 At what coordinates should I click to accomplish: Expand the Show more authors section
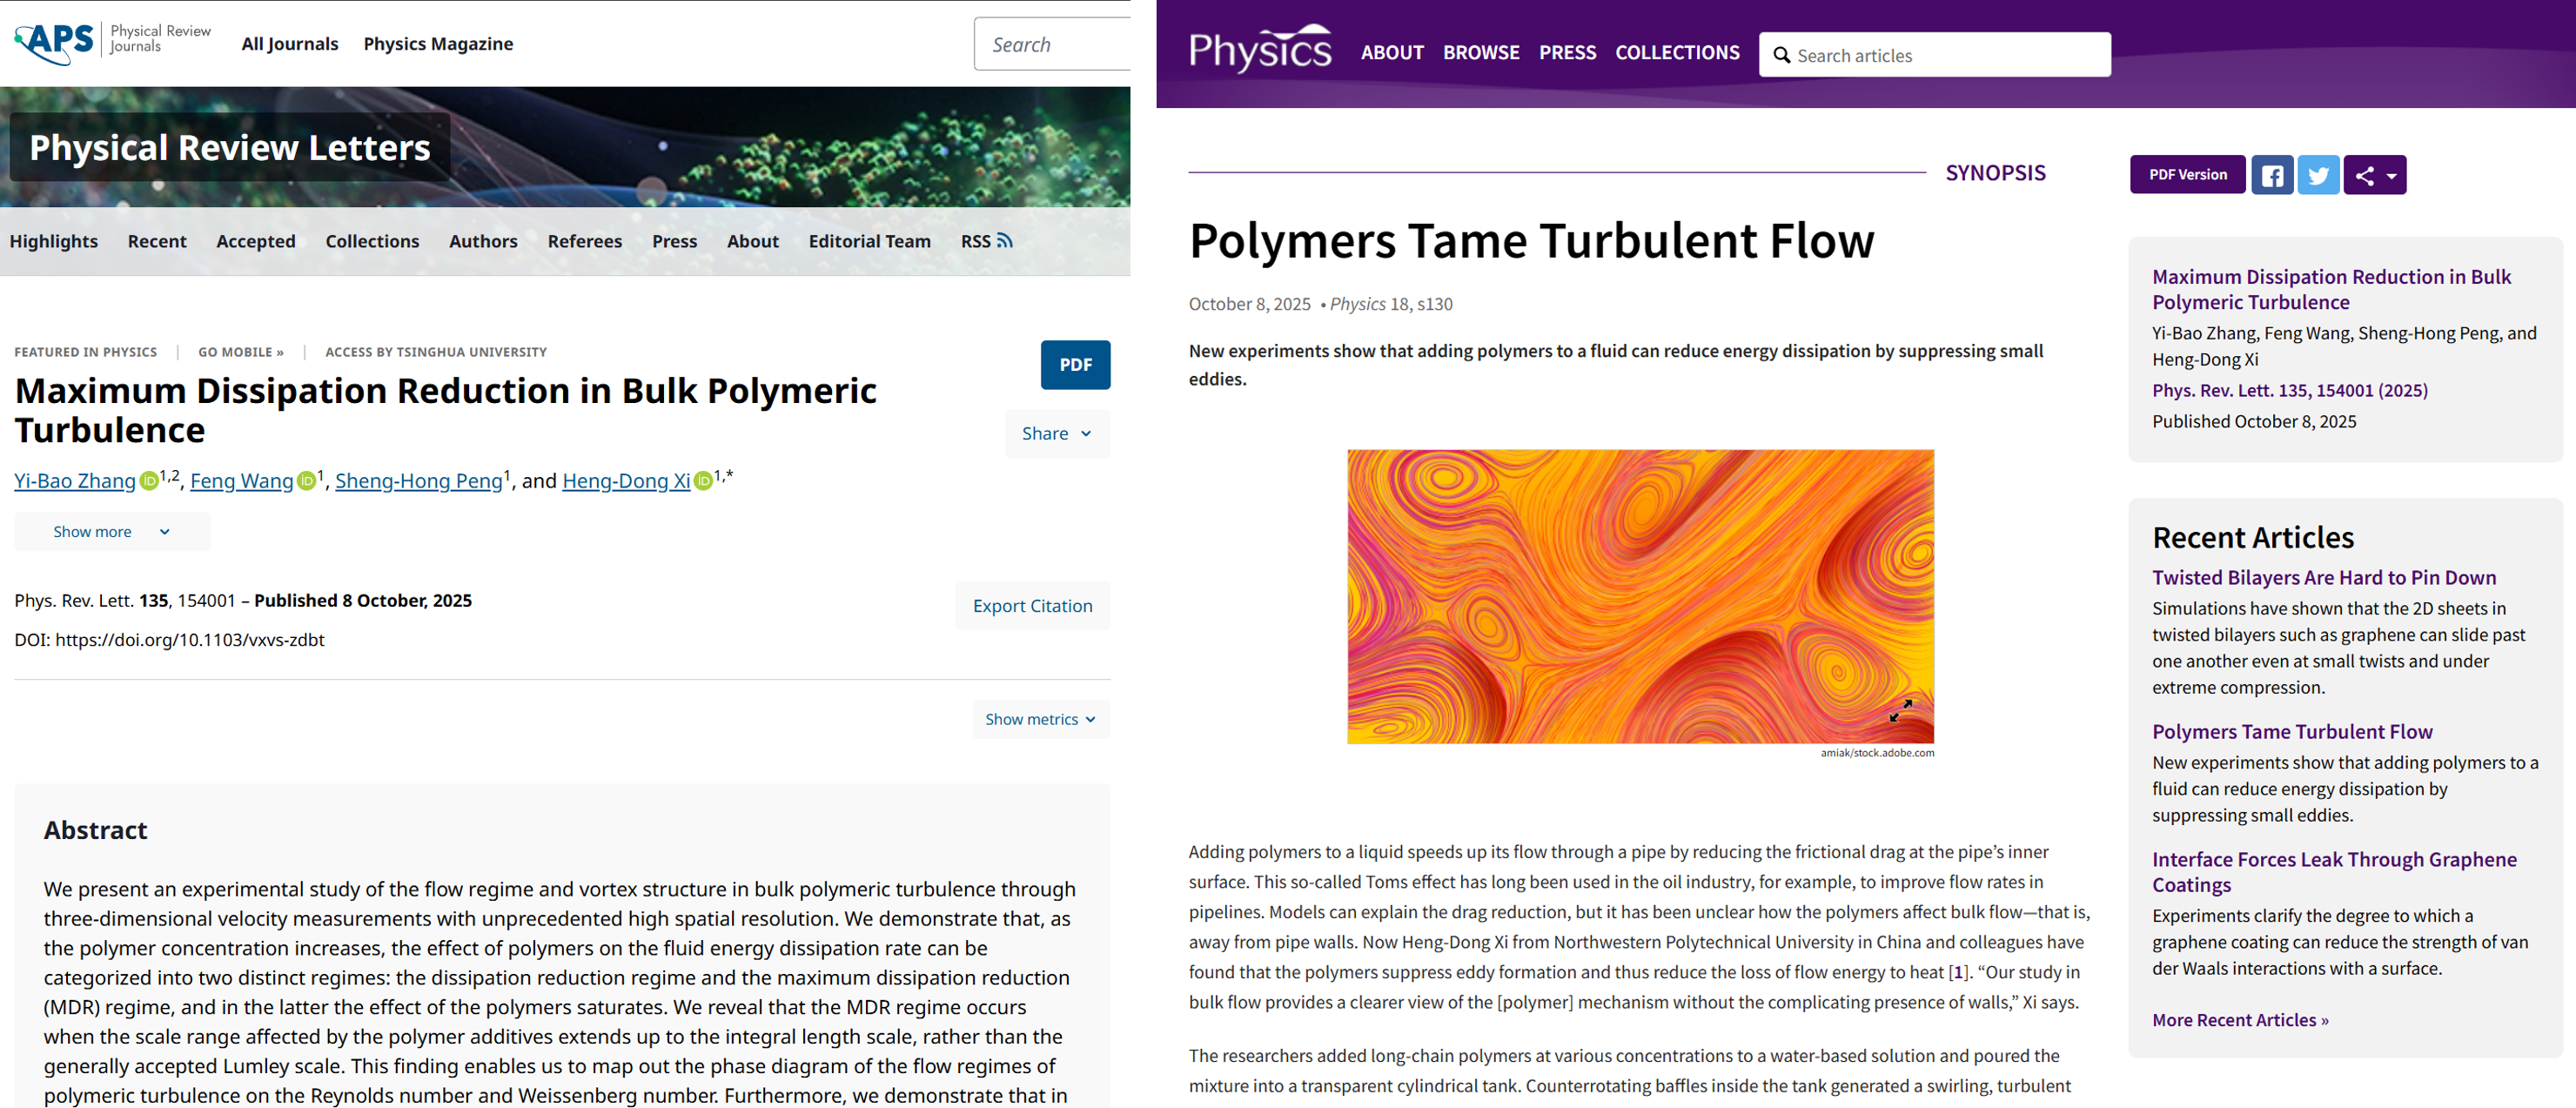coord(111,531)
